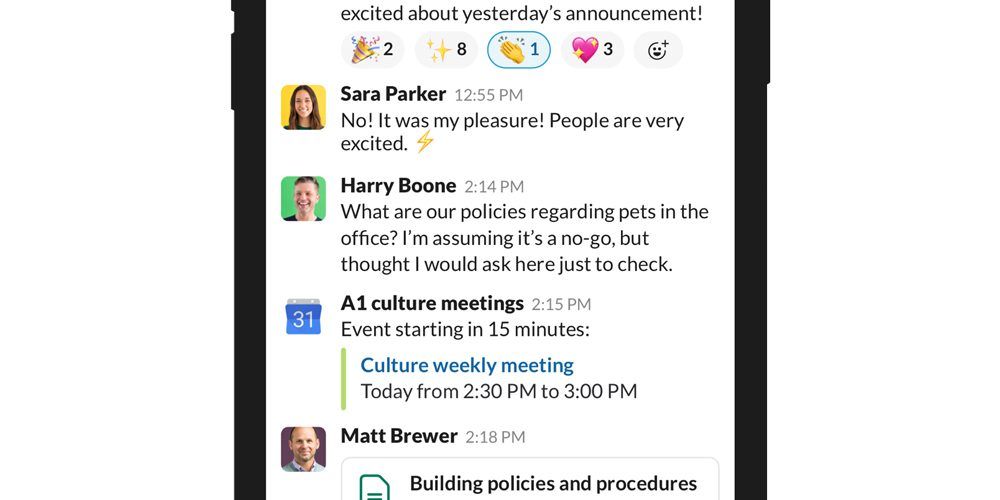Click the sparkles reaction with 8

pos(446,50)
